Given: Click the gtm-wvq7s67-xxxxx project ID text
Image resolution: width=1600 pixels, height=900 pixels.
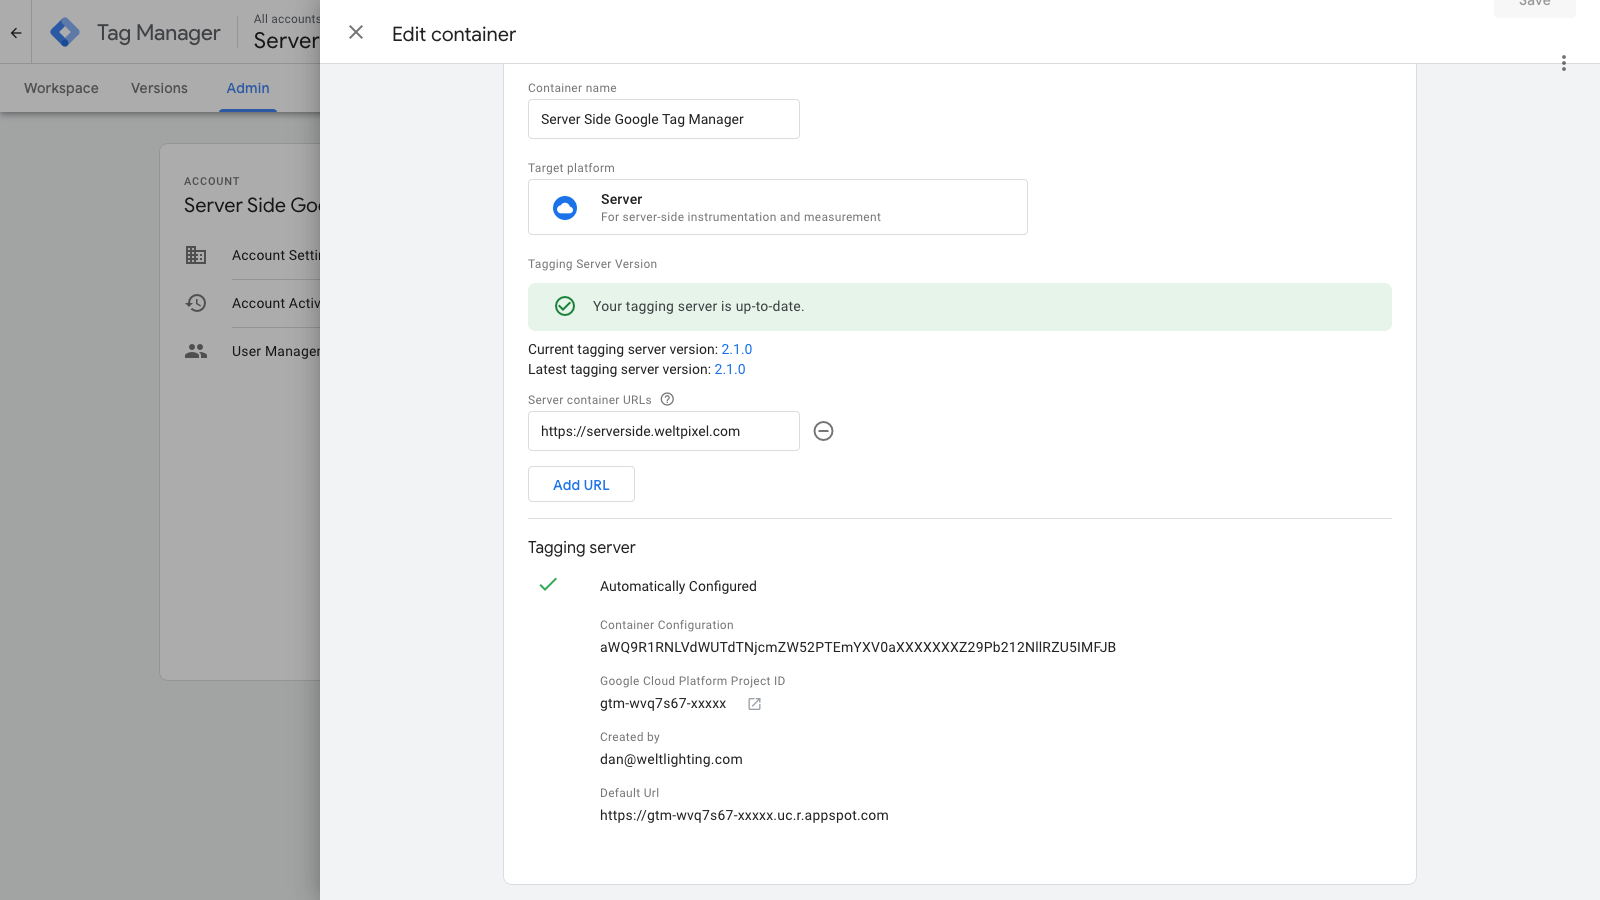Looking at the screenshot, I should [x=663, y=703].
